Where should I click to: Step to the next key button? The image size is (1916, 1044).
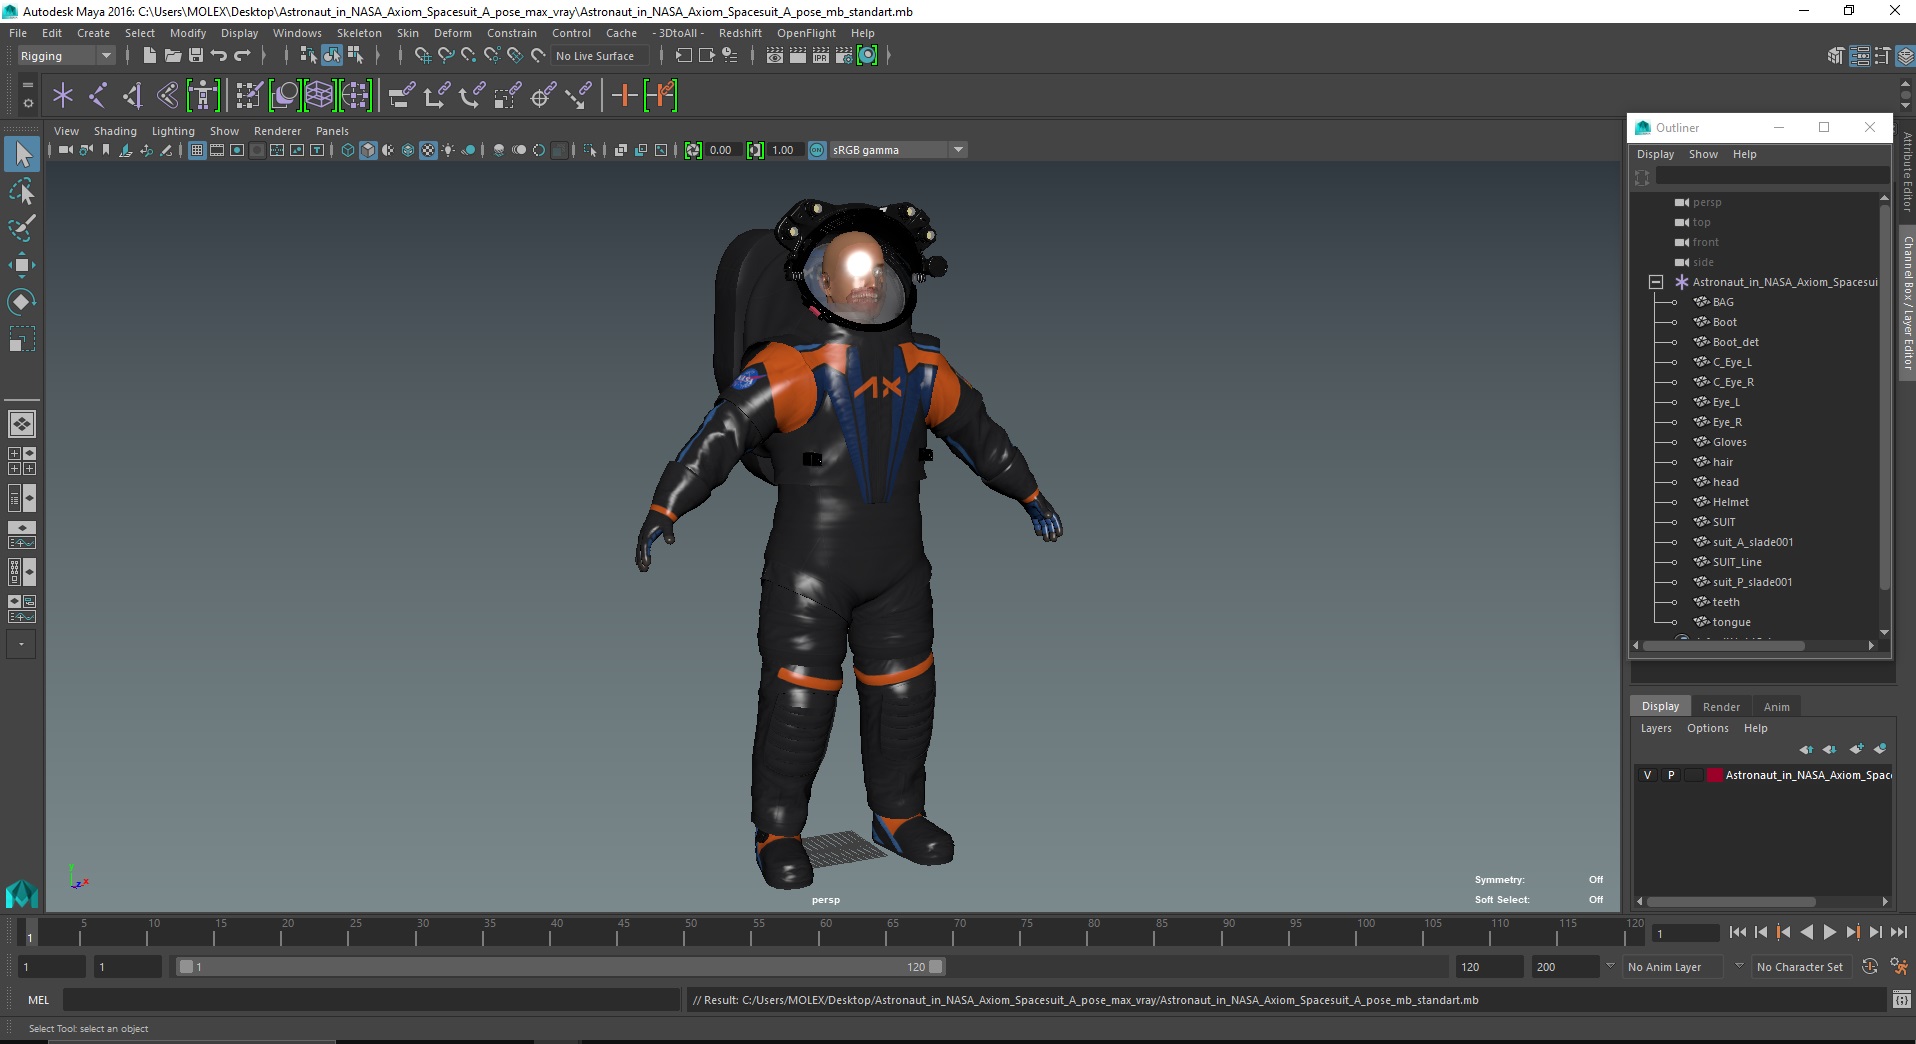1853,932
